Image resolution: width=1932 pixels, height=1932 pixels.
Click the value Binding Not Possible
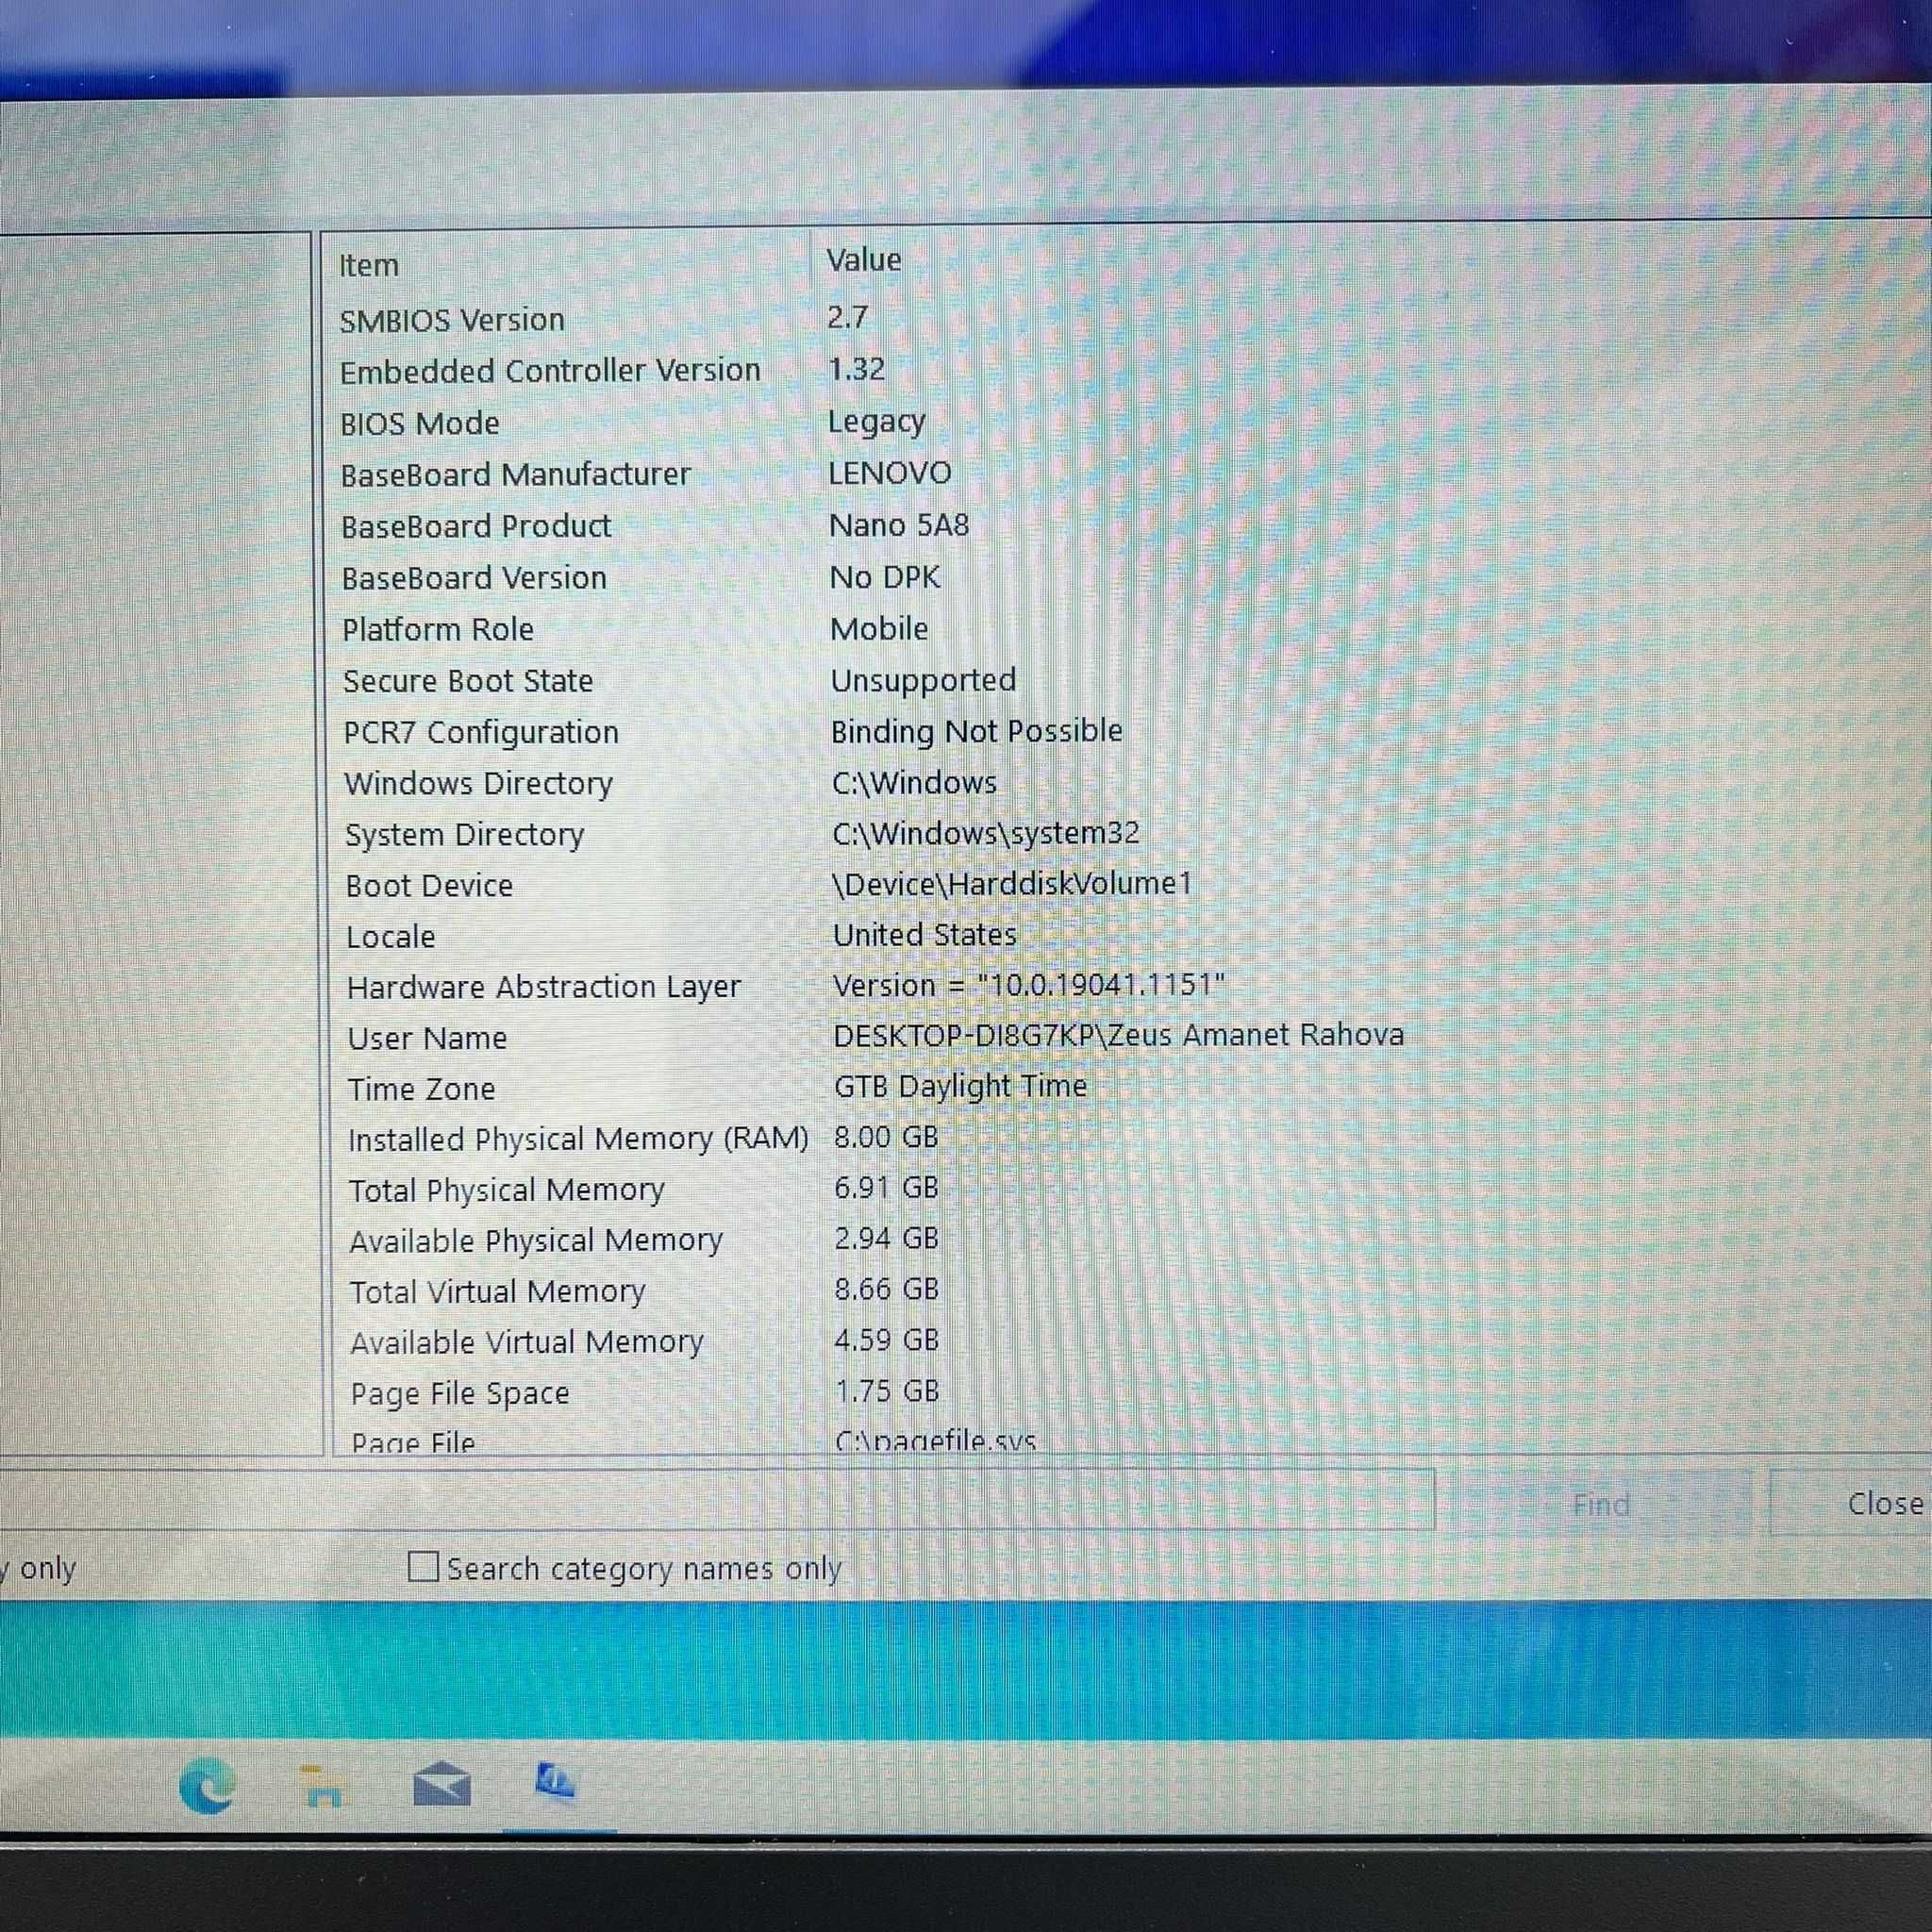click(x=977, y=731)
